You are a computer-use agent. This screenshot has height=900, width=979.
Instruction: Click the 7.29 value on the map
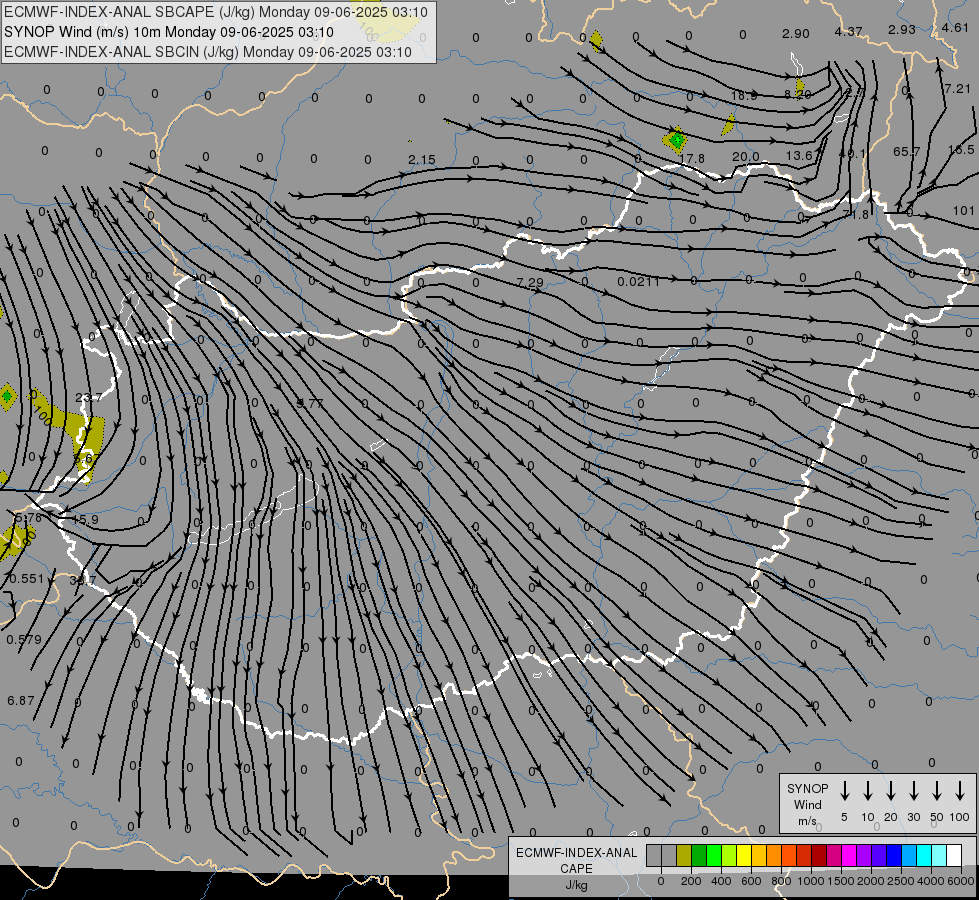(x=530, y=282)
